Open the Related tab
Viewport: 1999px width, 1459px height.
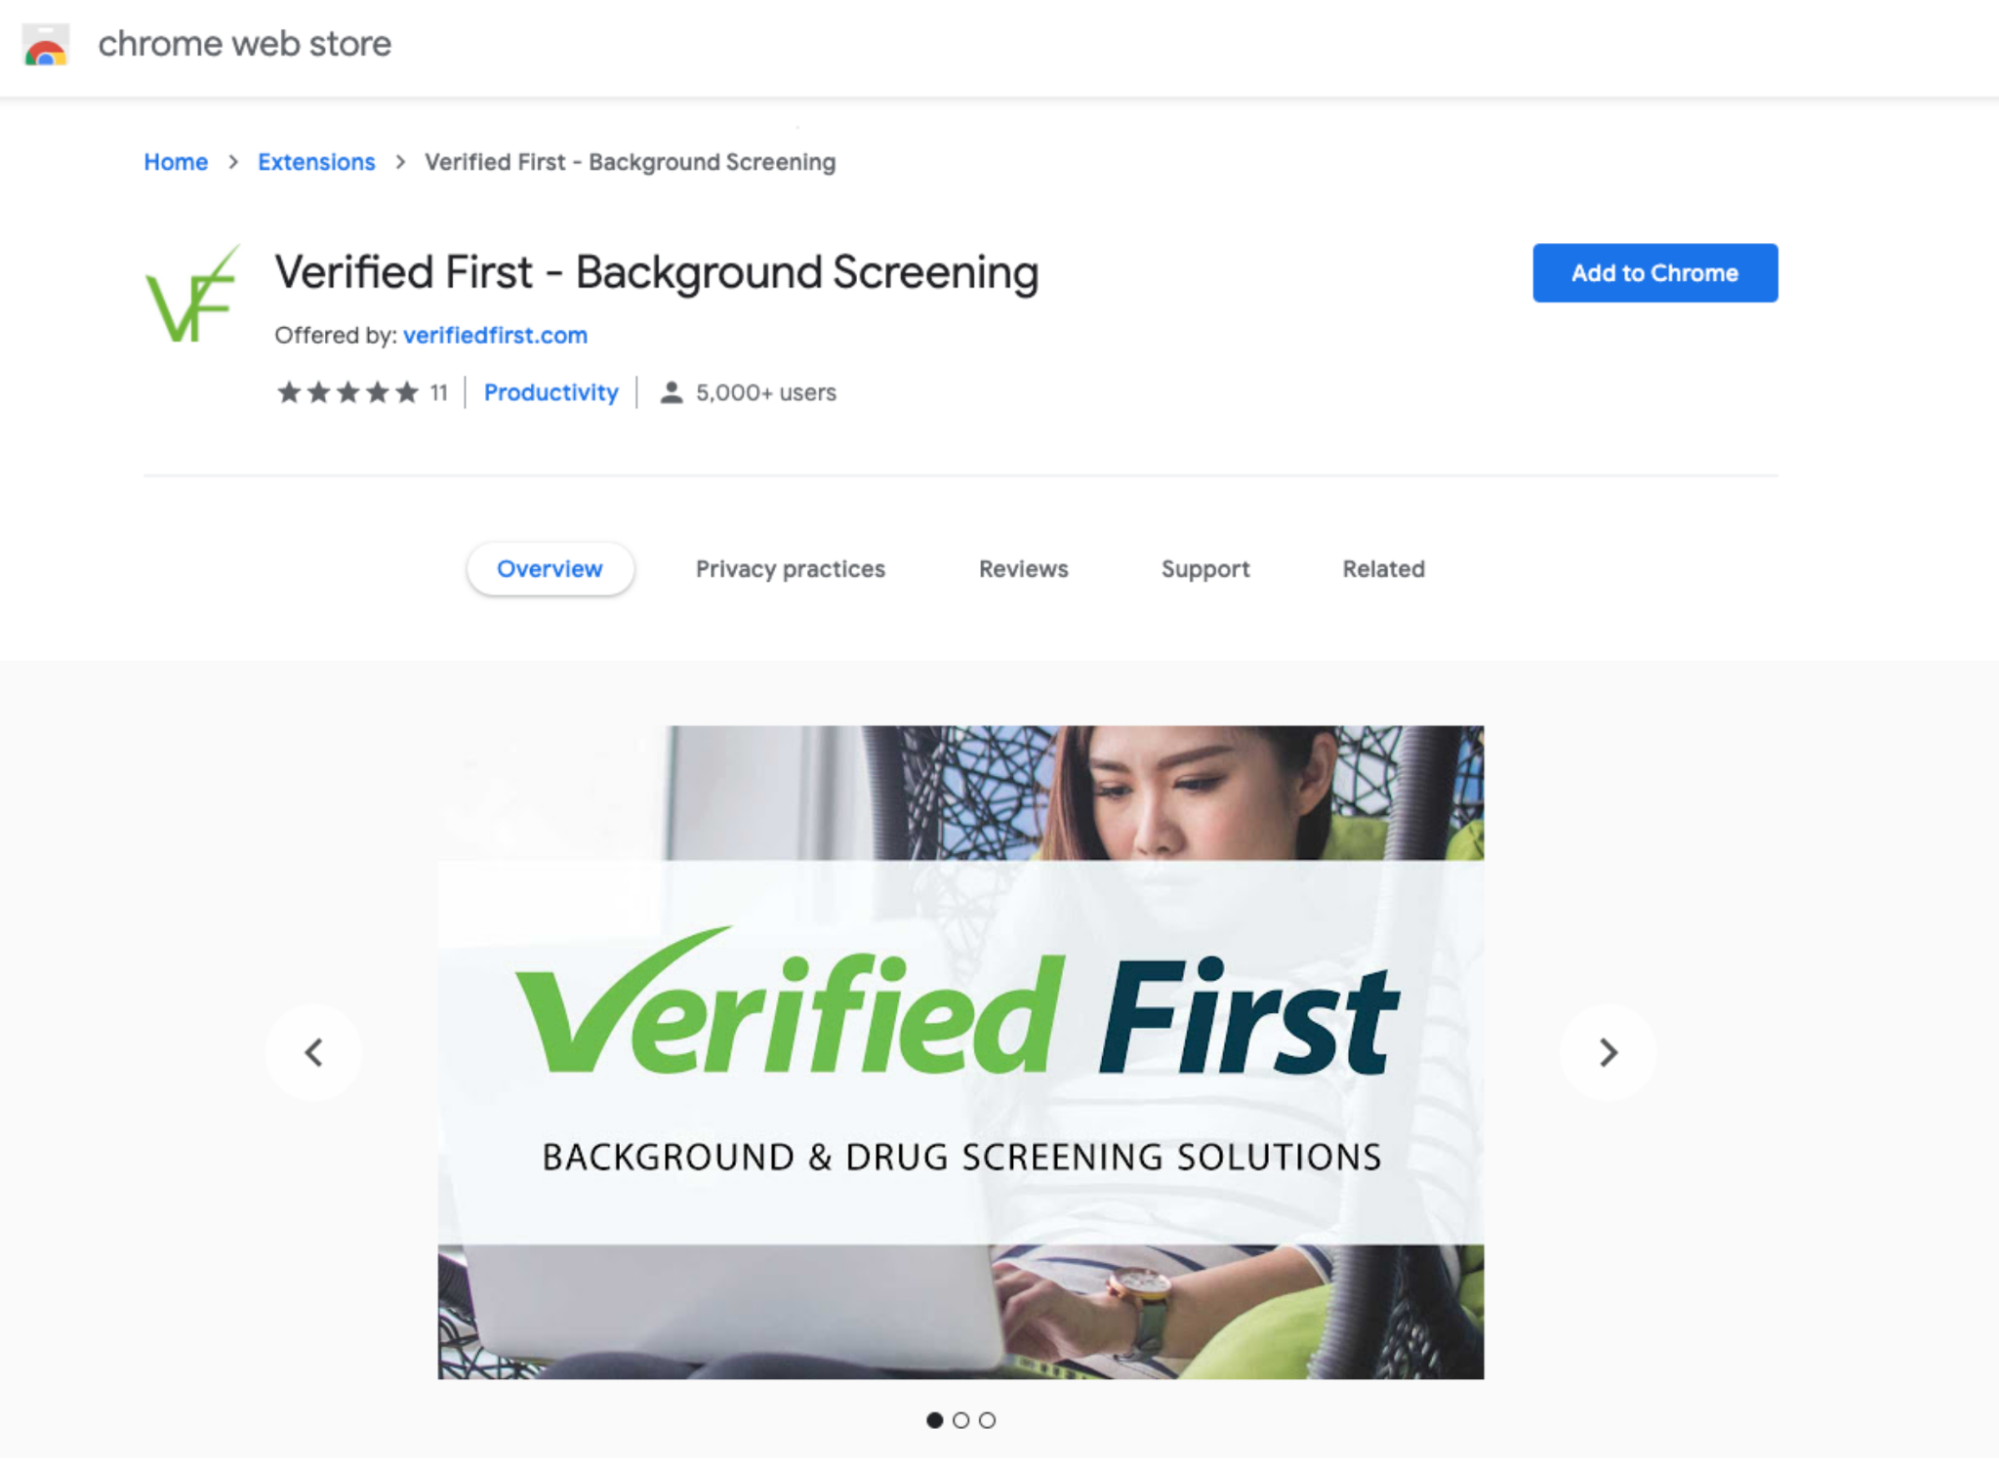(x=1383, y=569)
